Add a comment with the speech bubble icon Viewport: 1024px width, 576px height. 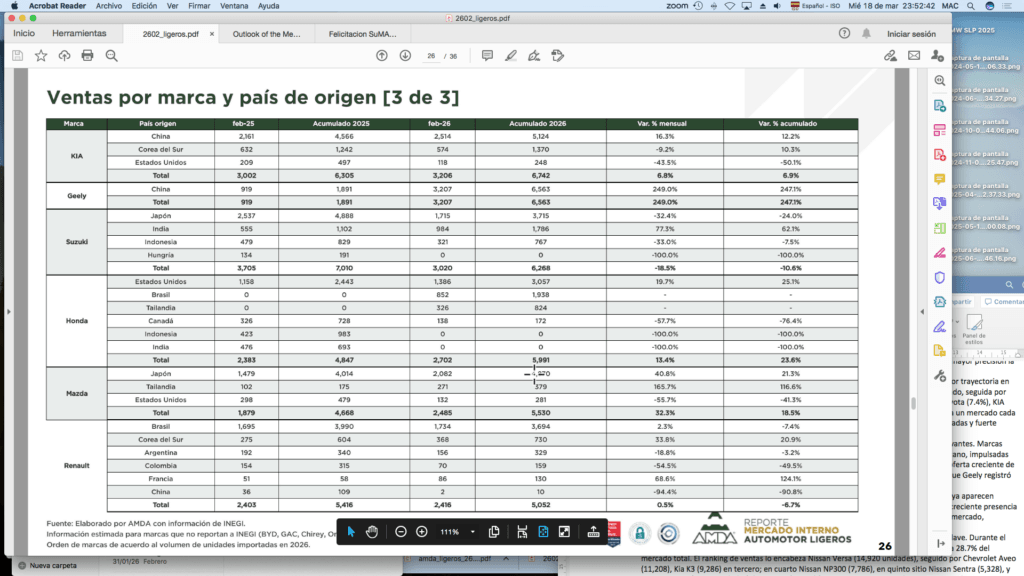click(x=487, y=55)
